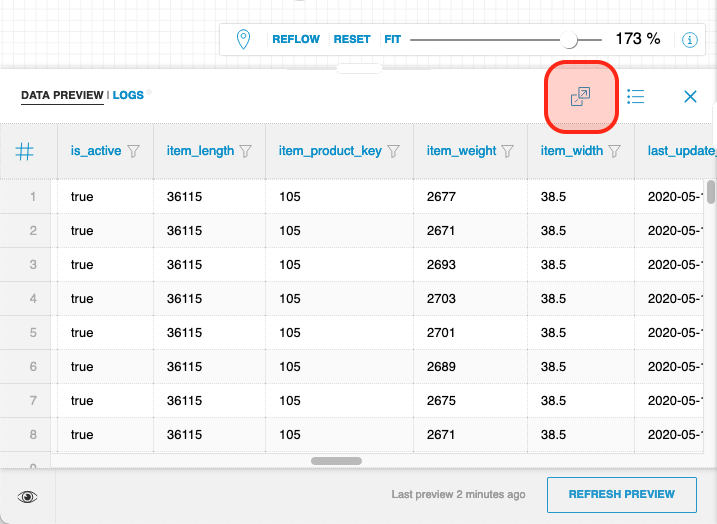Click the panel resize grip at top edge
This screenshot has width=717, height=524.
(x=359, y=69)
